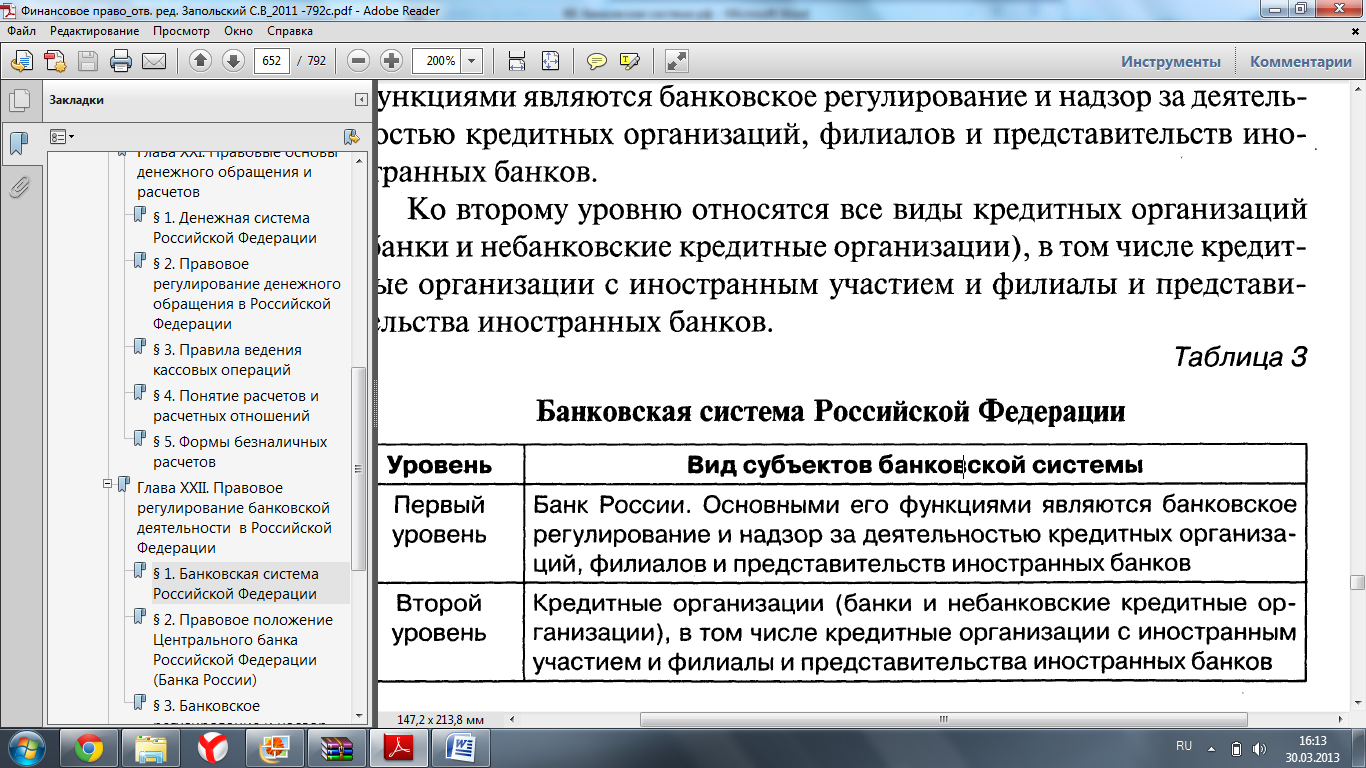Click the table title Банковская система Российской Федерации
Screen dimensions: 1366x768
pos(831,412)
